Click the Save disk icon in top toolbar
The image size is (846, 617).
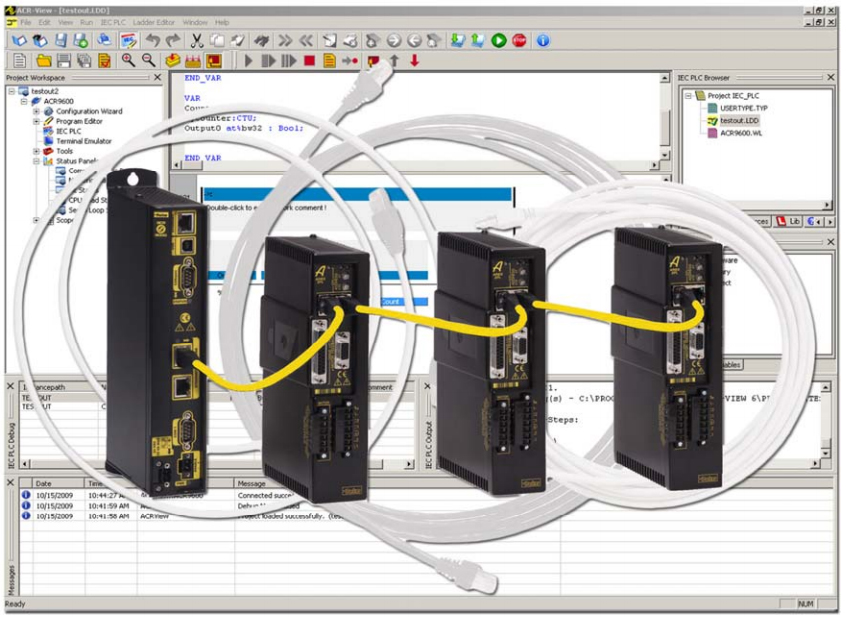[61, 40]
